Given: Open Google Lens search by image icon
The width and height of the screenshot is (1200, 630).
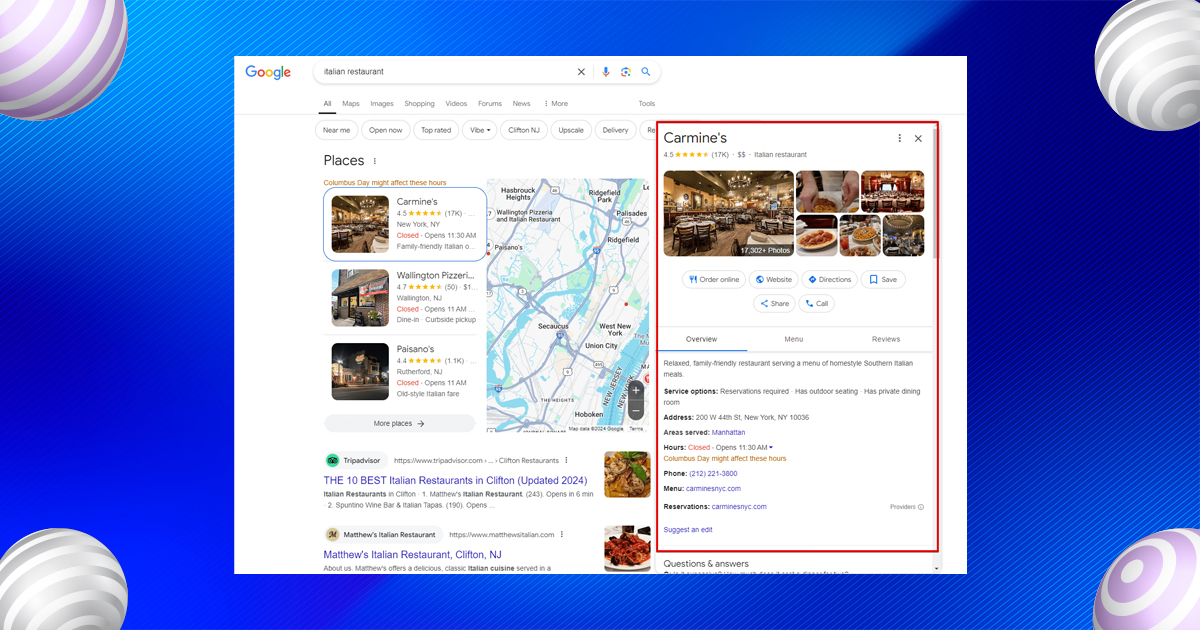Looking at the screenshot, I should 626,71.
